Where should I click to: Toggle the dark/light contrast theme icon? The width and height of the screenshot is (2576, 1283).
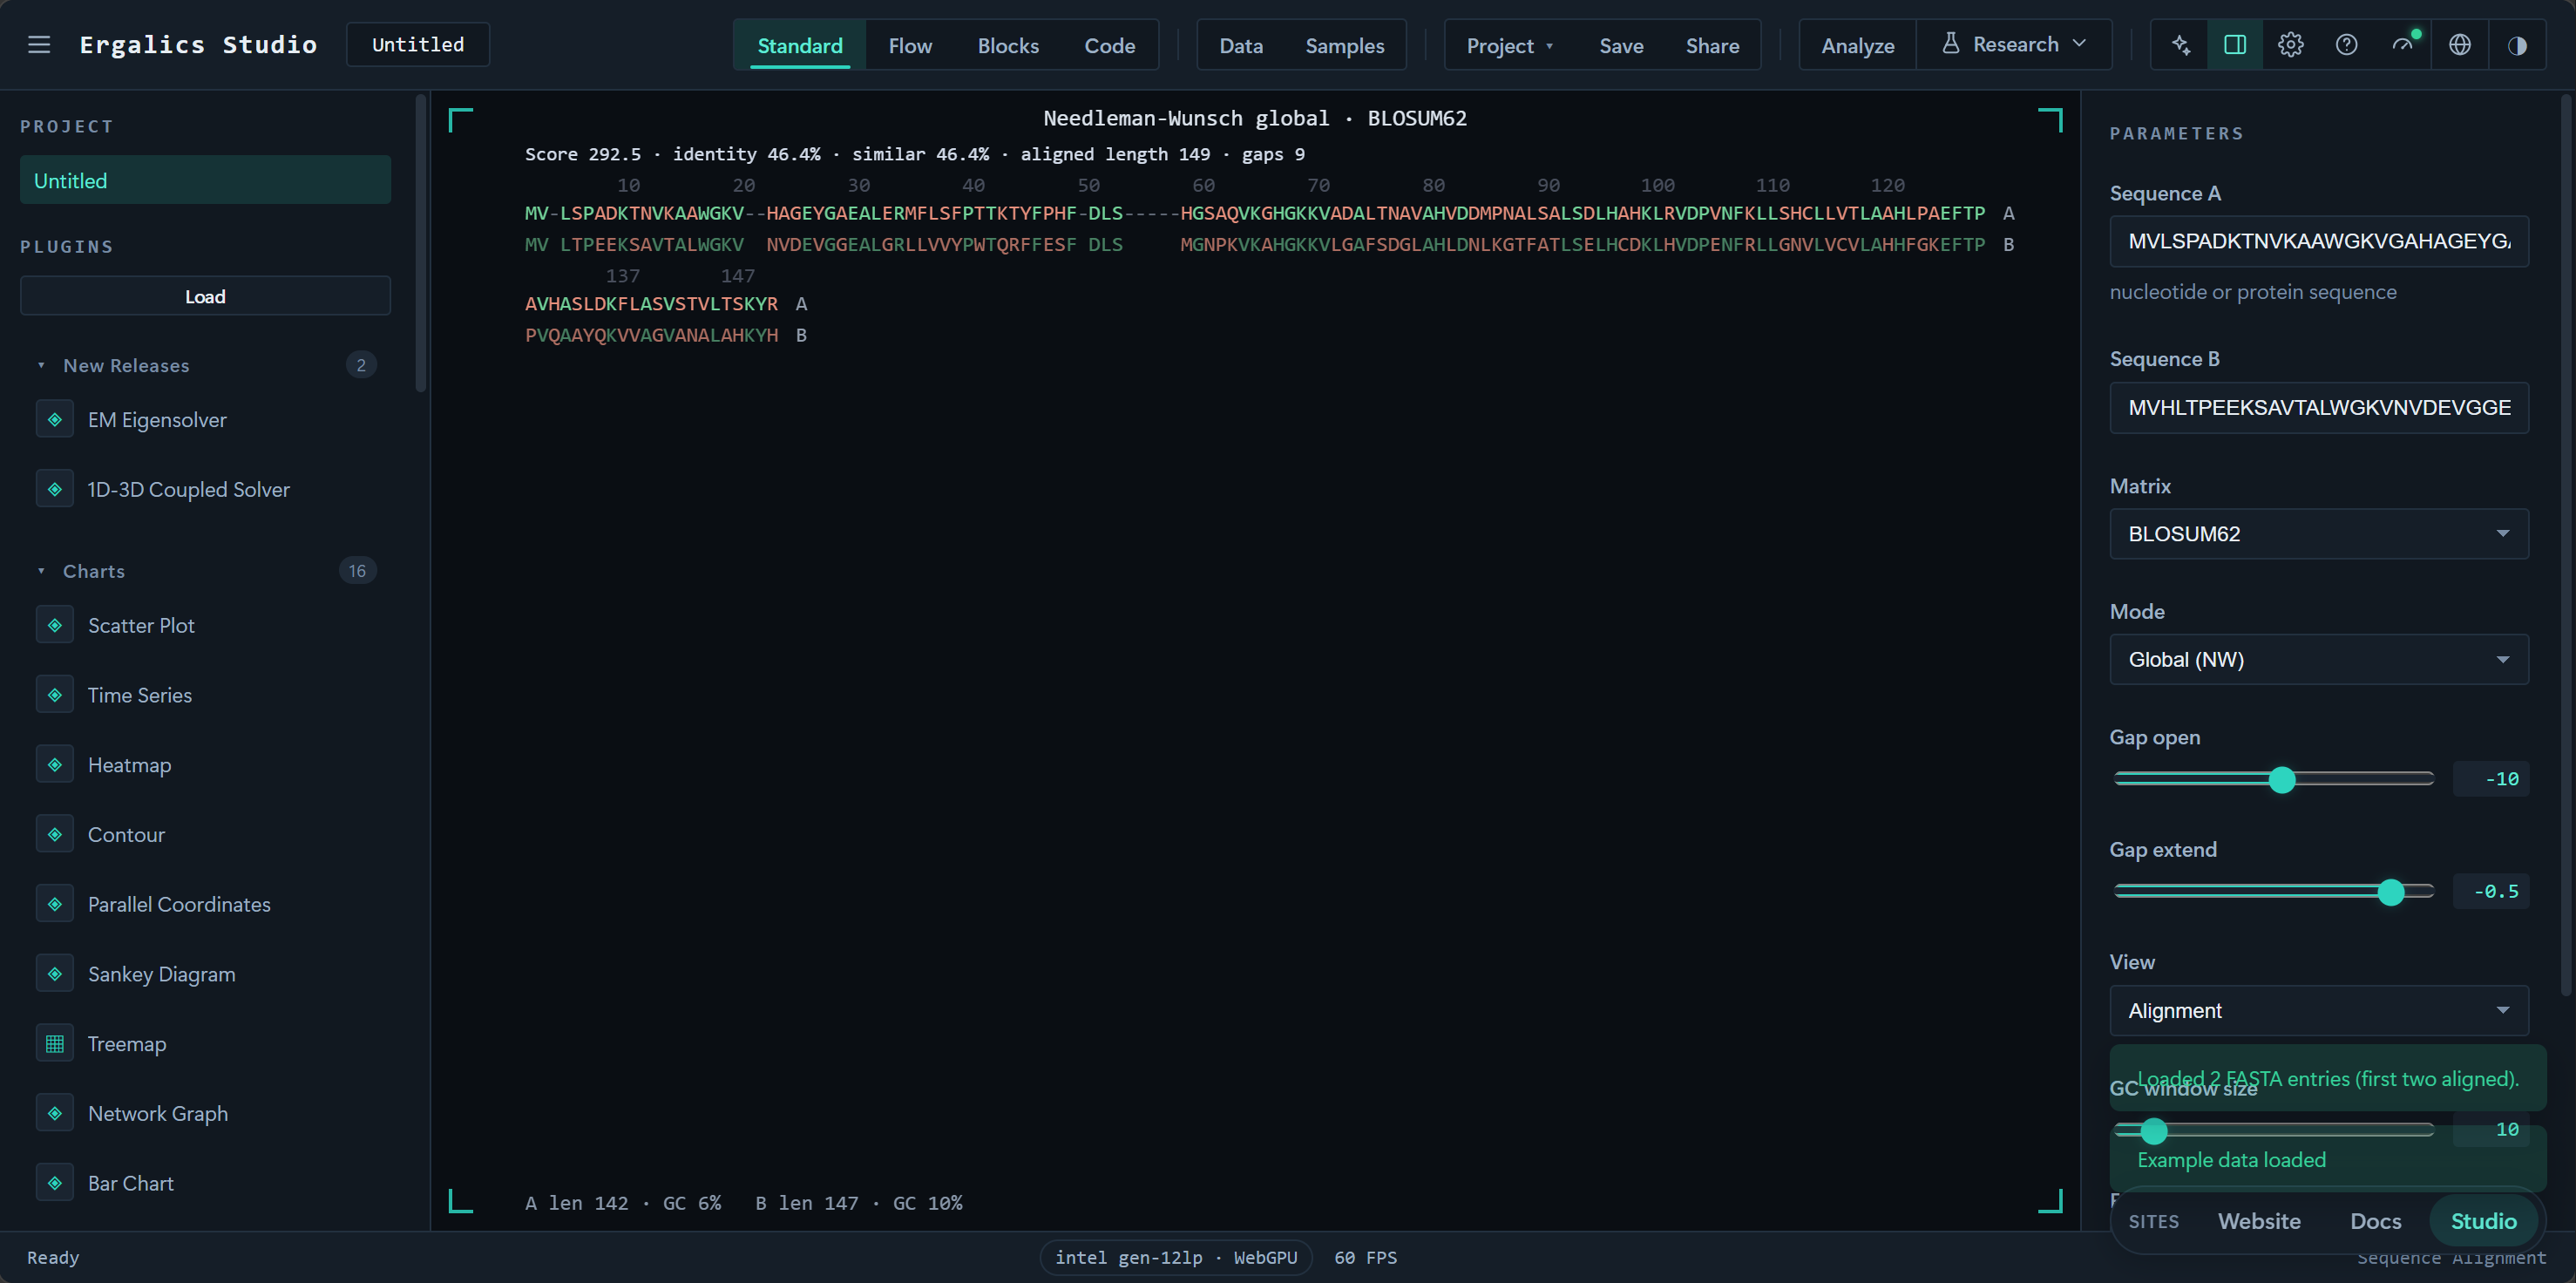pos(2518,45)
